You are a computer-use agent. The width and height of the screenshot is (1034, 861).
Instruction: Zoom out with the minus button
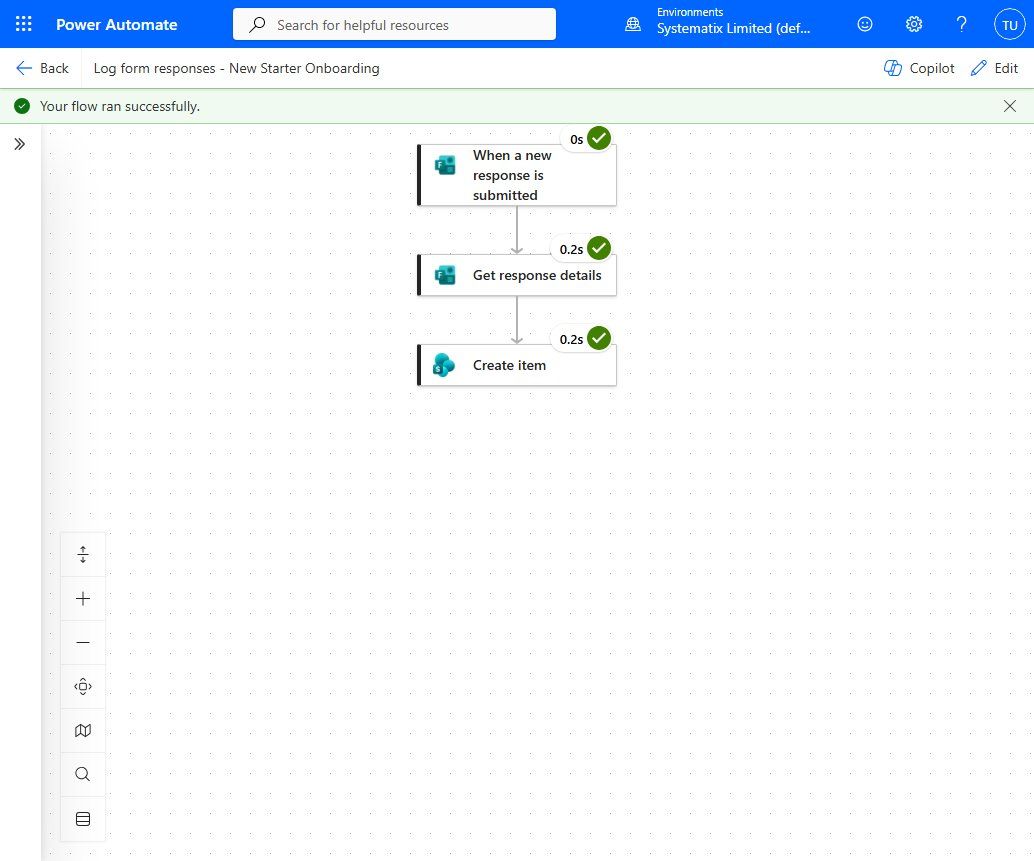click(83, 642)
